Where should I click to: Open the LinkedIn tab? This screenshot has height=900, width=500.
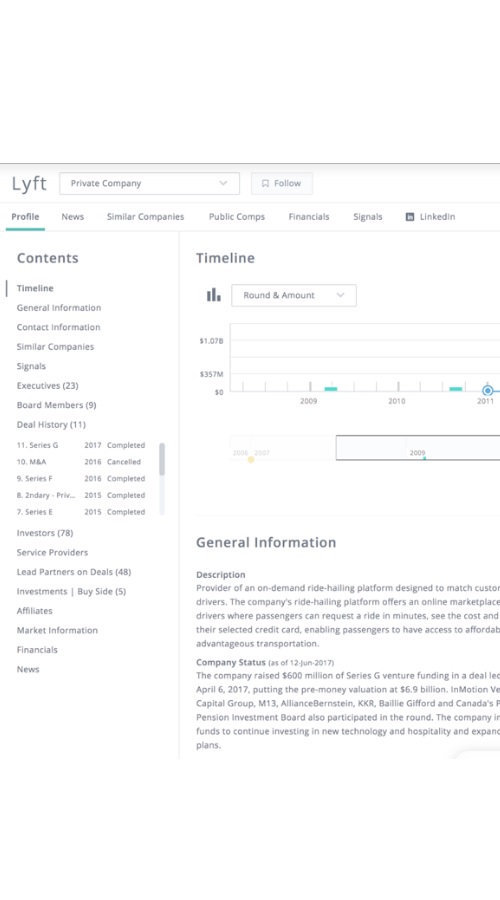(x=431, y=217)
